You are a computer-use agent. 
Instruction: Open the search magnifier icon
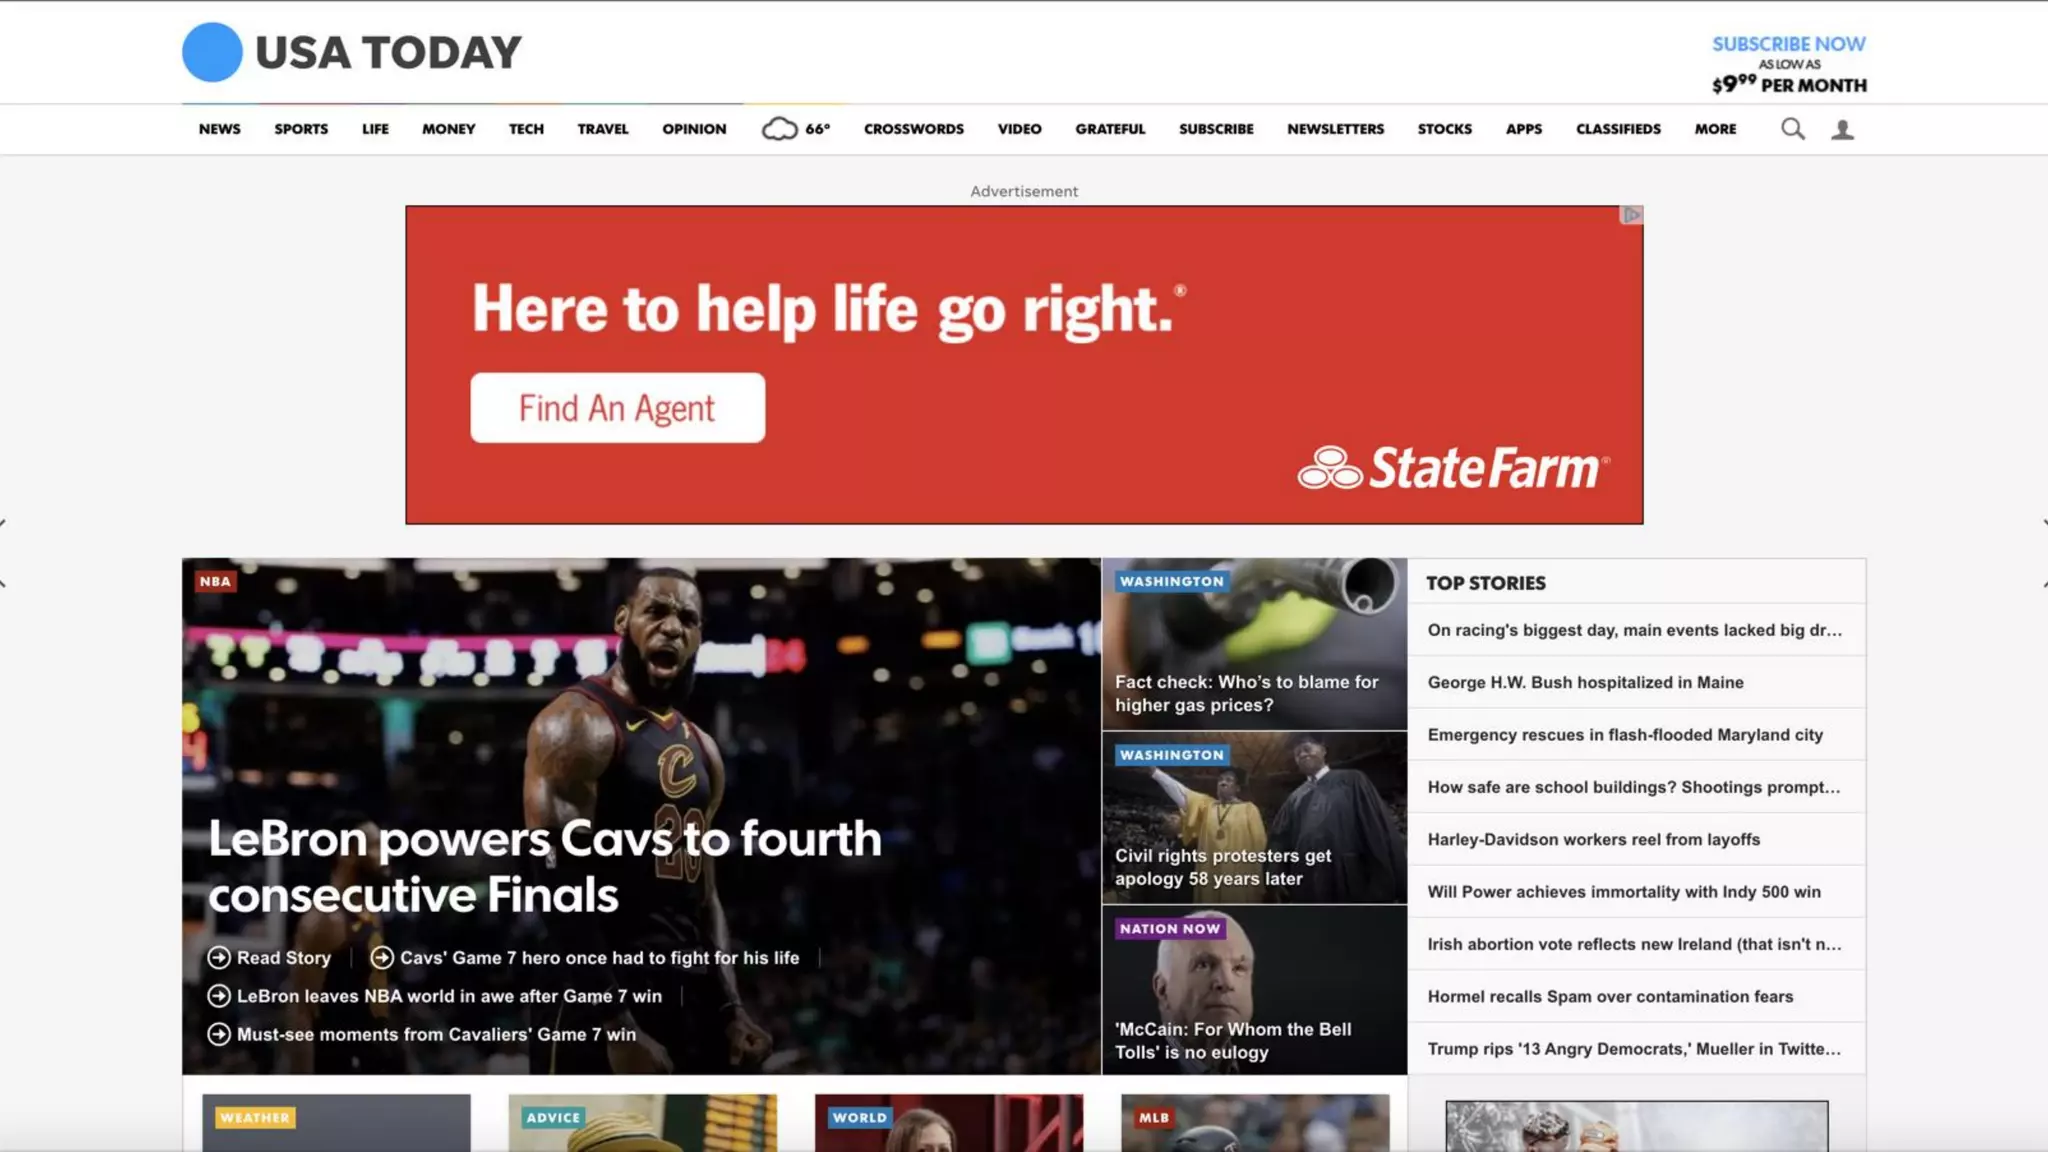[x=1793, y=129]
